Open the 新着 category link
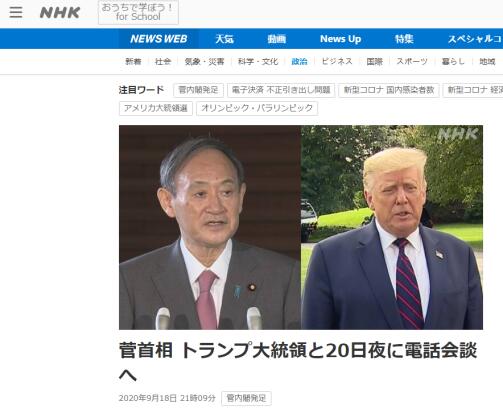This screenshot has width=503, height=411. [x=133, y=61]
